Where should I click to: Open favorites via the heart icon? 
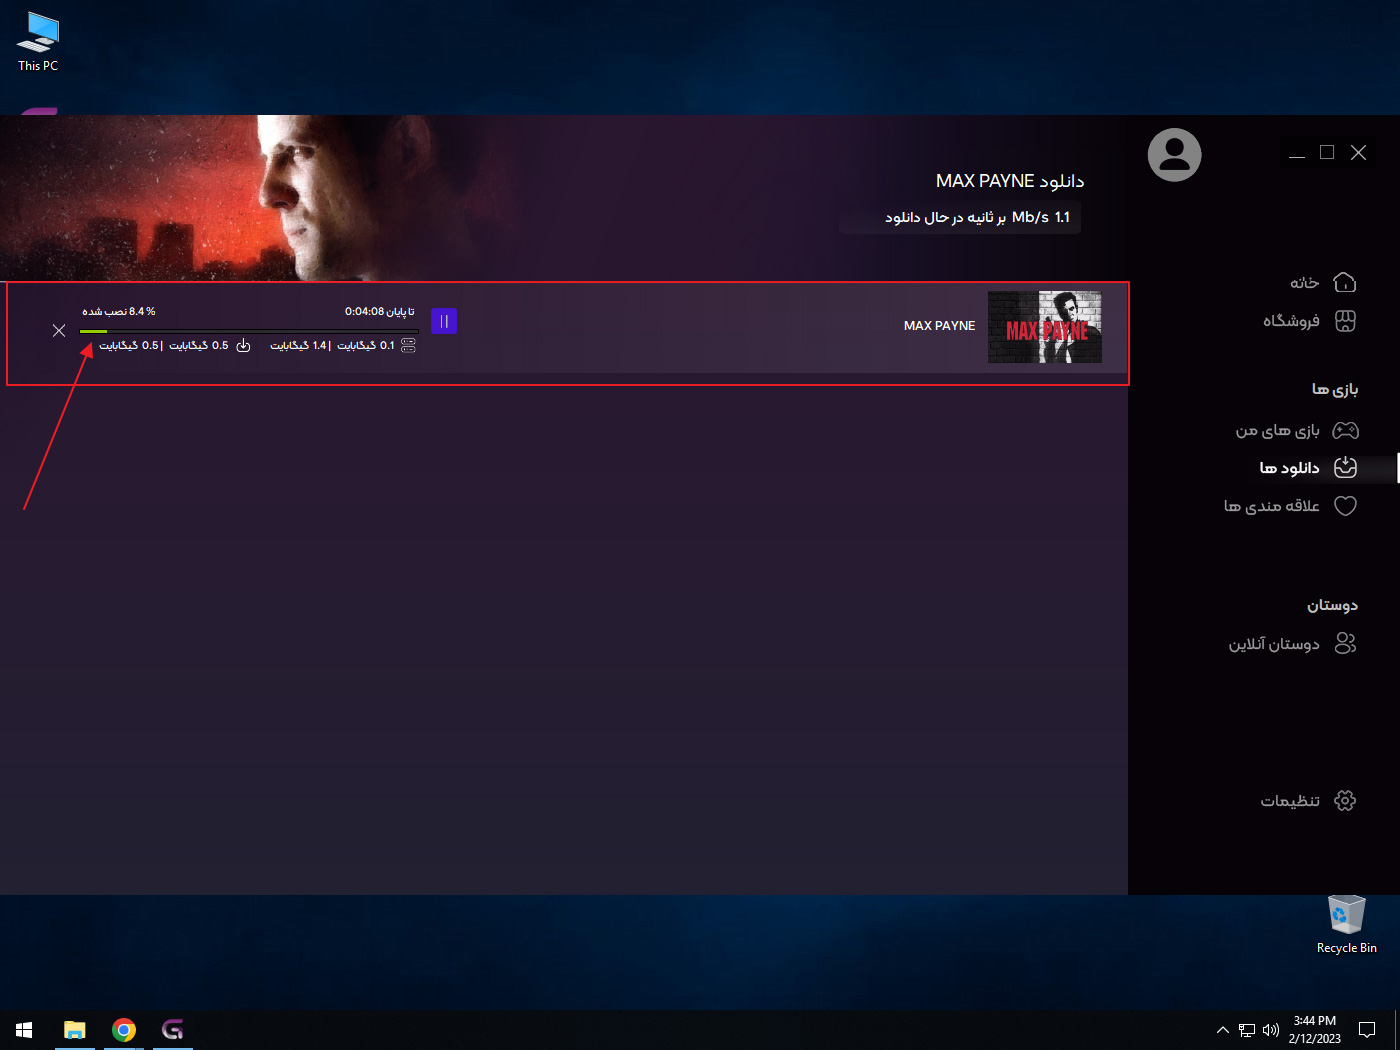[1345, 506]
